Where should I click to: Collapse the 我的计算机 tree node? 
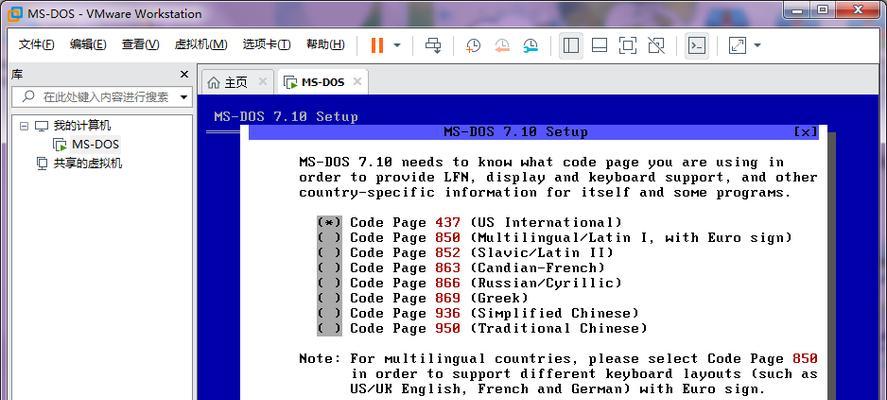[24, 126]
